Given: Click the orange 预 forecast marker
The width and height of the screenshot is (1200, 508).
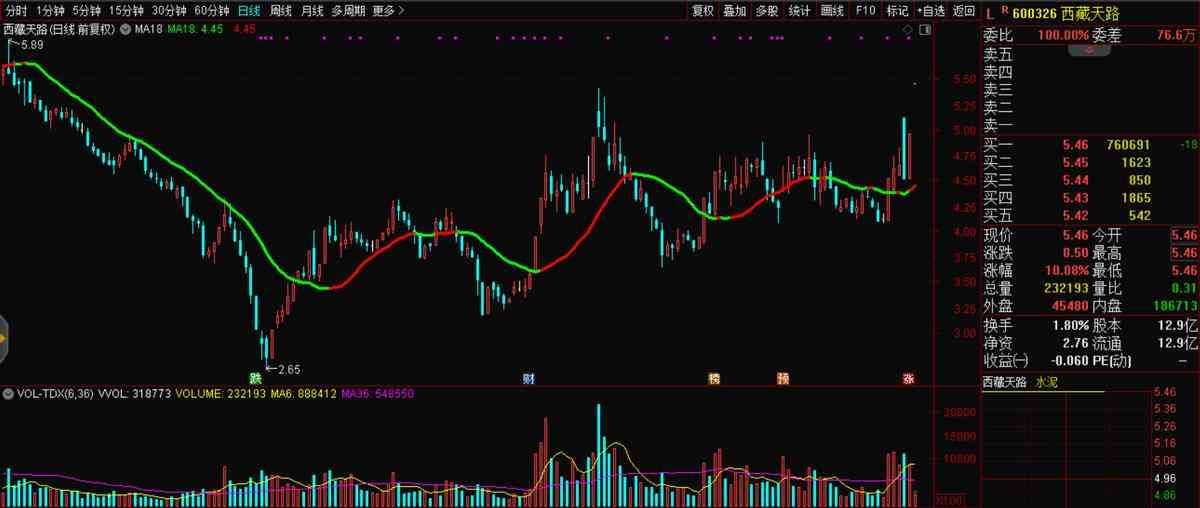Looking at the screenshot, I should click(783, 378).
